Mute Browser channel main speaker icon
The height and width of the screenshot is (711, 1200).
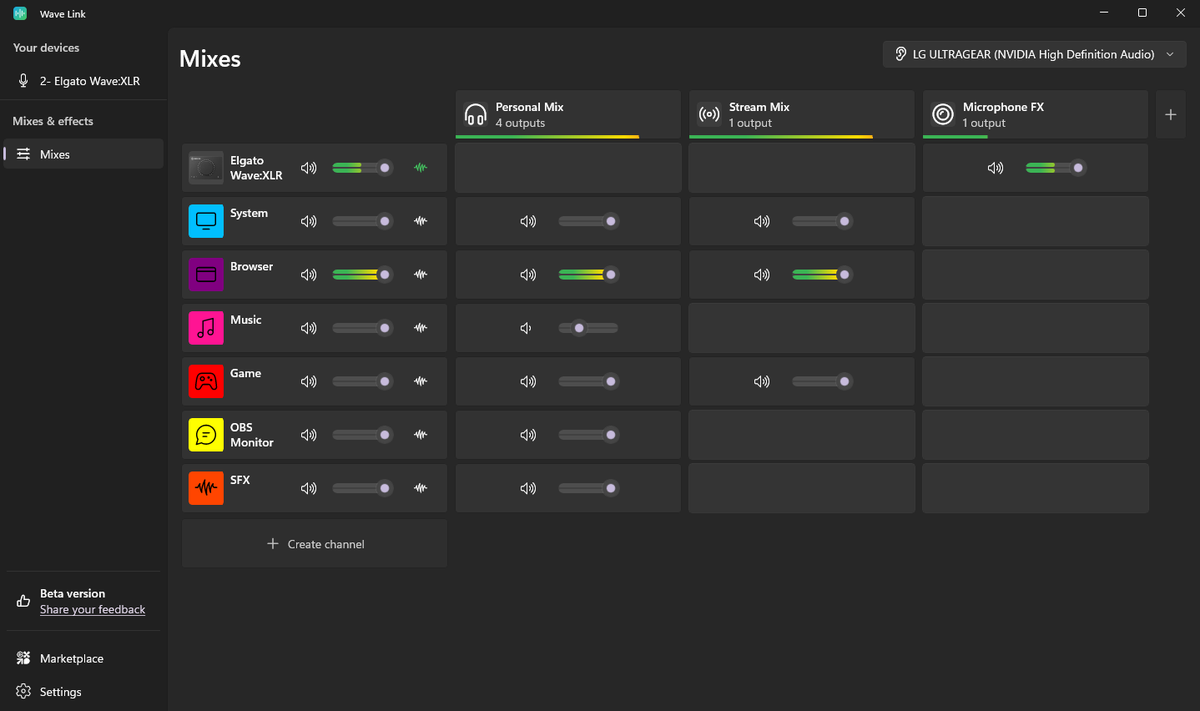[x=308, y=274]
